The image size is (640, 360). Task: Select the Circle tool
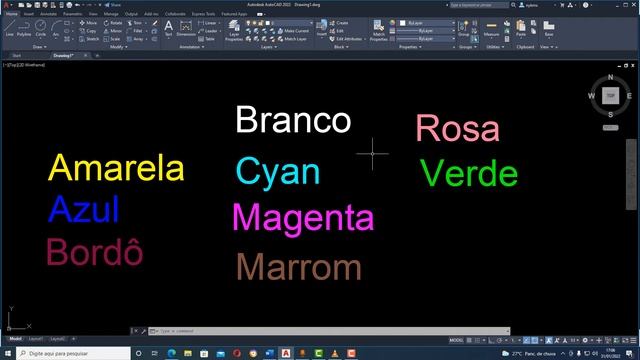40,29
